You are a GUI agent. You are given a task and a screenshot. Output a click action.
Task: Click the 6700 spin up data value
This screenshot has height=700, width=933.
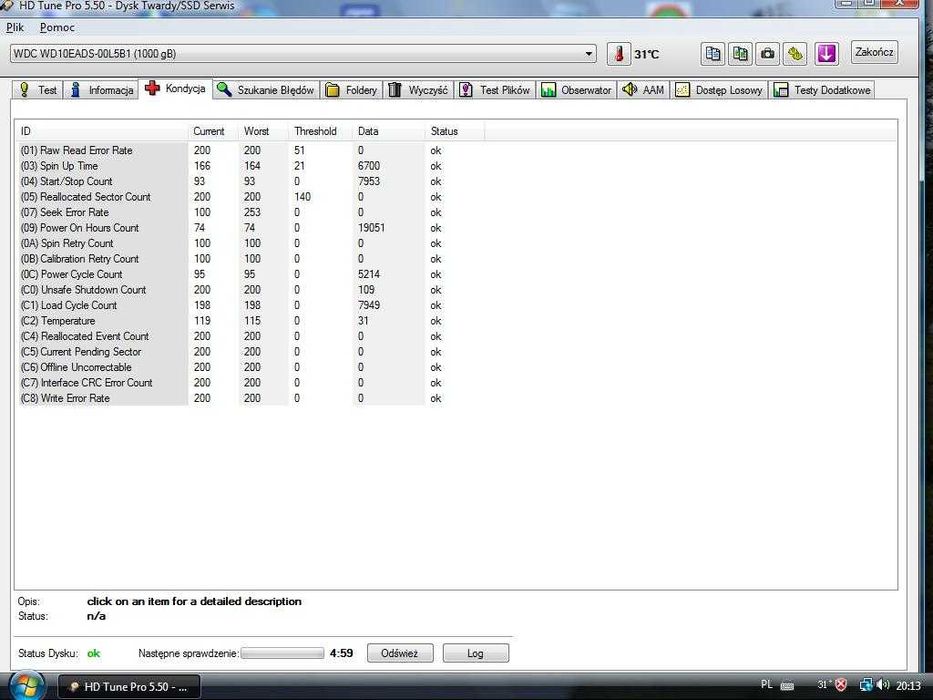[x=369, y=166]
